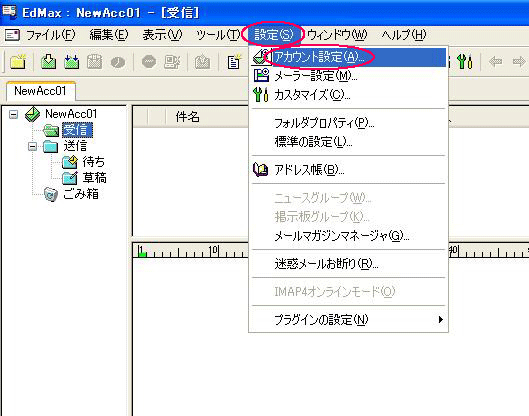Collapse the 送信 folder tree node
The width and height of the screenshot is (529, 416).
click(32, 146)
